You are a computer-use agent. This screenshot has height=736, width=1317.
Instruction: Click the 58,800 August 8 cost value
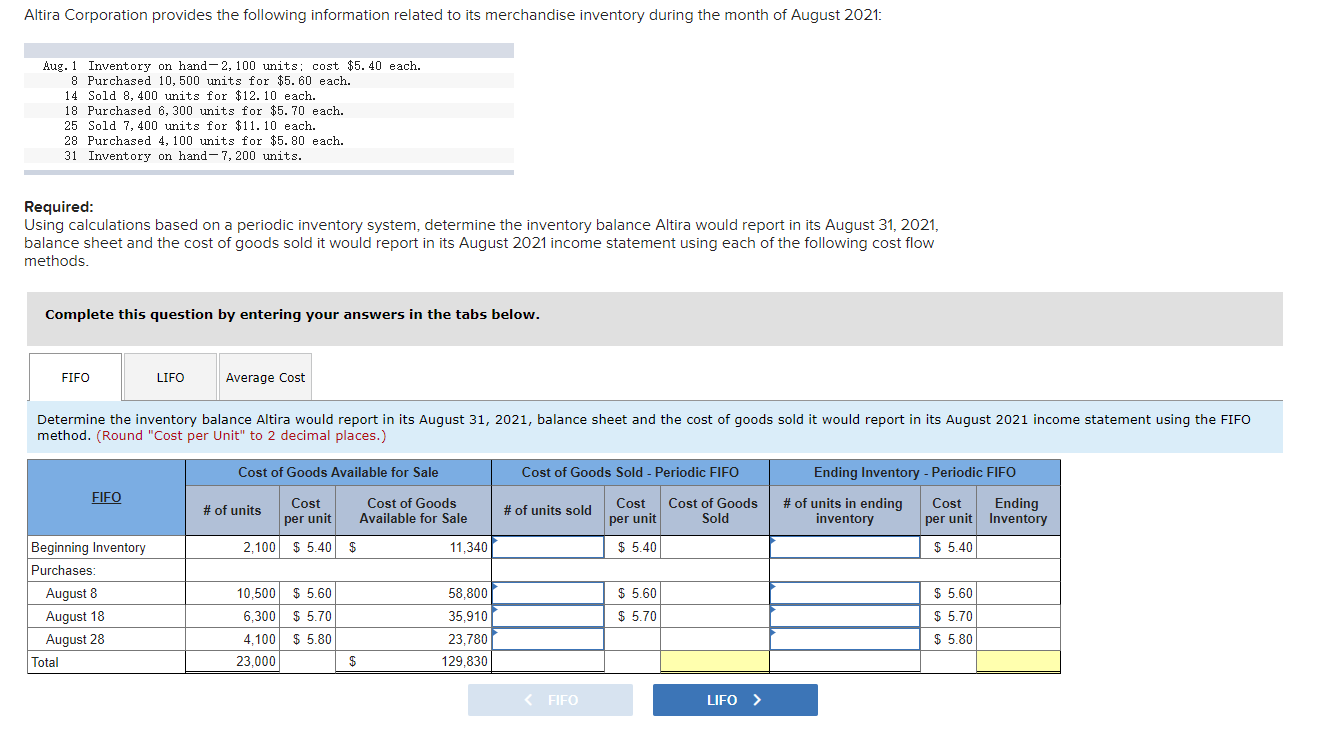pyautogui.click(x=469, y=593)
